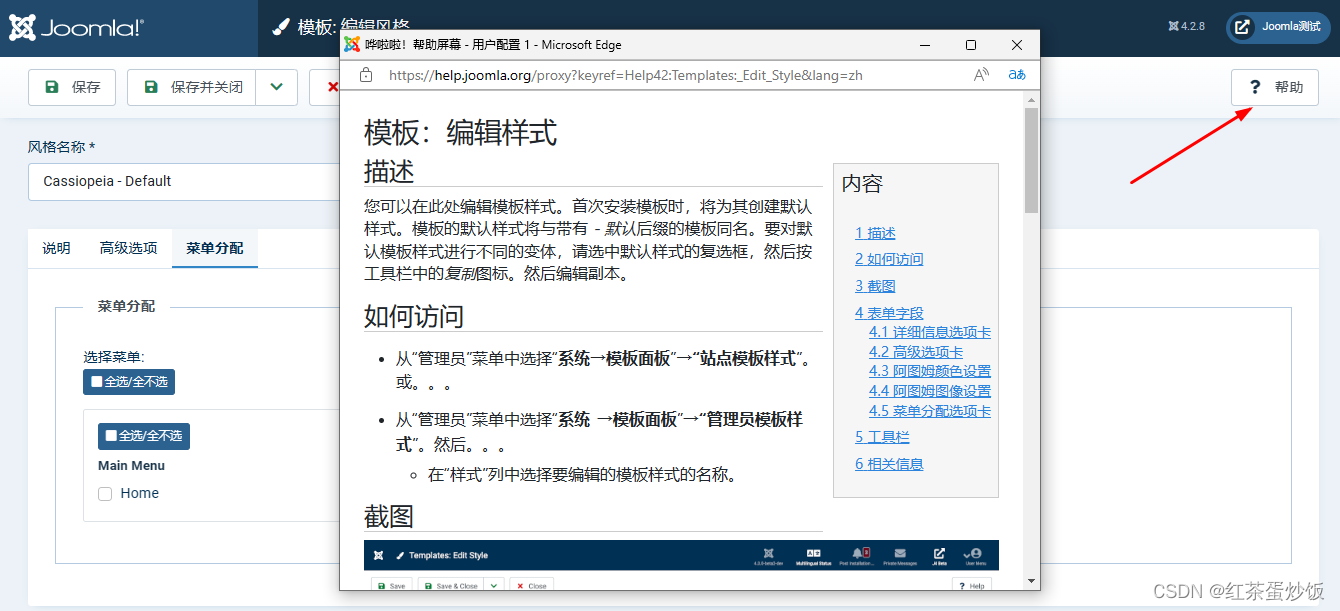This screenshot has width=1340, height=611.
Task: Click the Templates: Edit Style screenshot thumbnail
Action: coord(681,565)
